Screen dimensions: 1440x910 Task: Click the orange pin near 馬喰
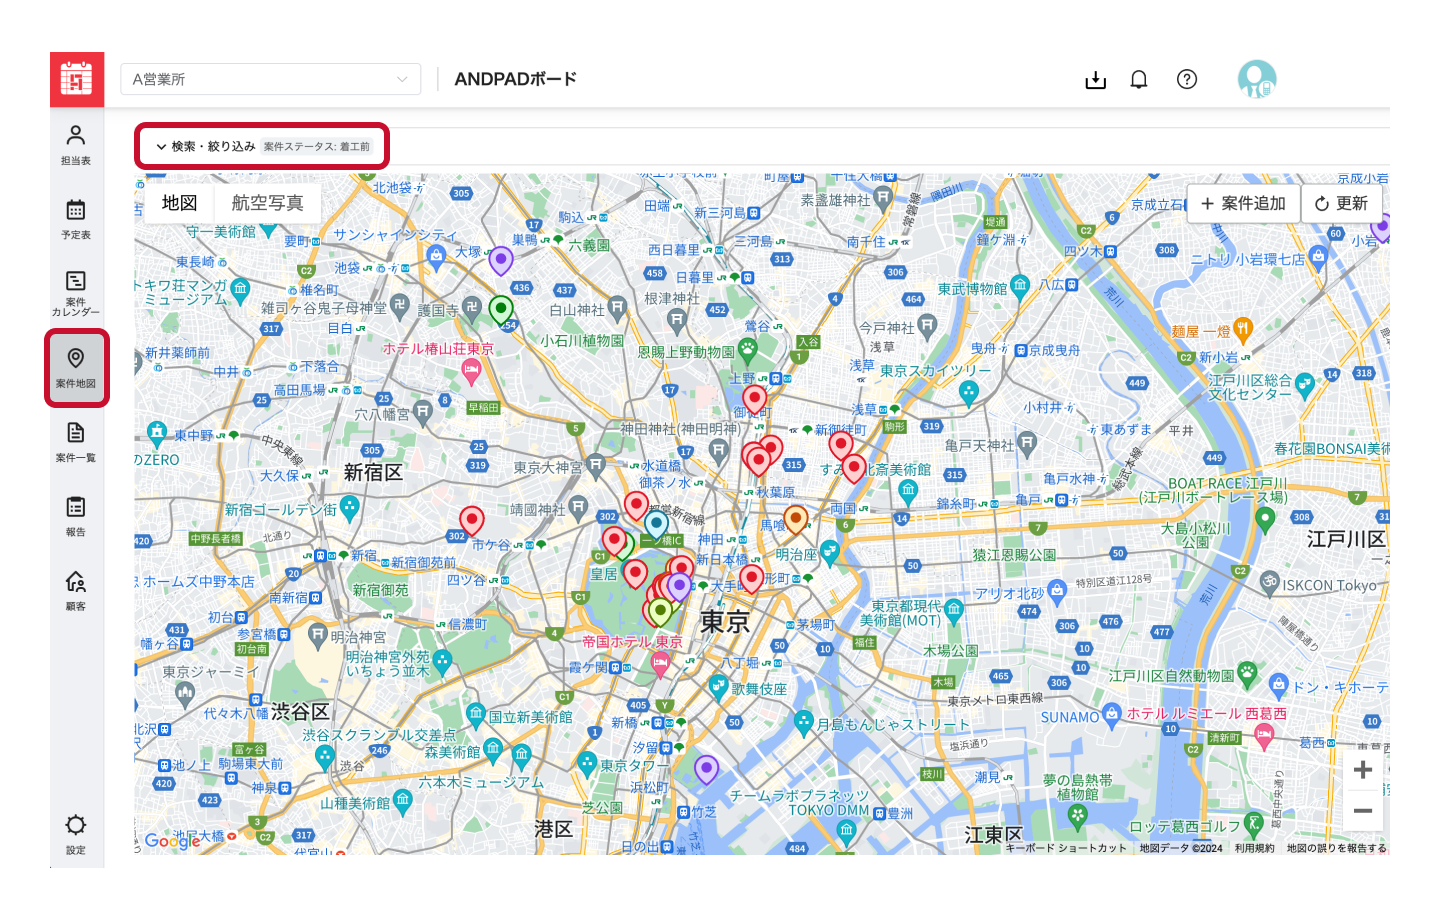click(796, 520)
